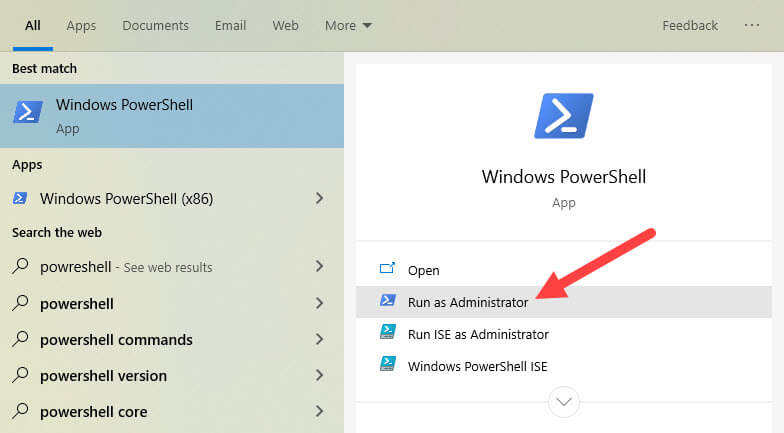Select the powershell web suggestion
This screenshot has width=784, height=433.
(172, 304)
